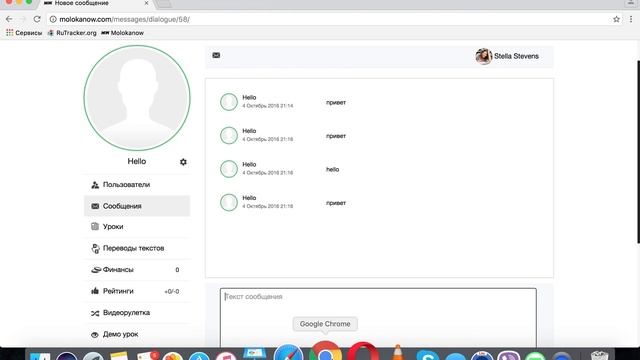Open Пользователи in the sidebar
Screen dimensions: 640x360
137,185
